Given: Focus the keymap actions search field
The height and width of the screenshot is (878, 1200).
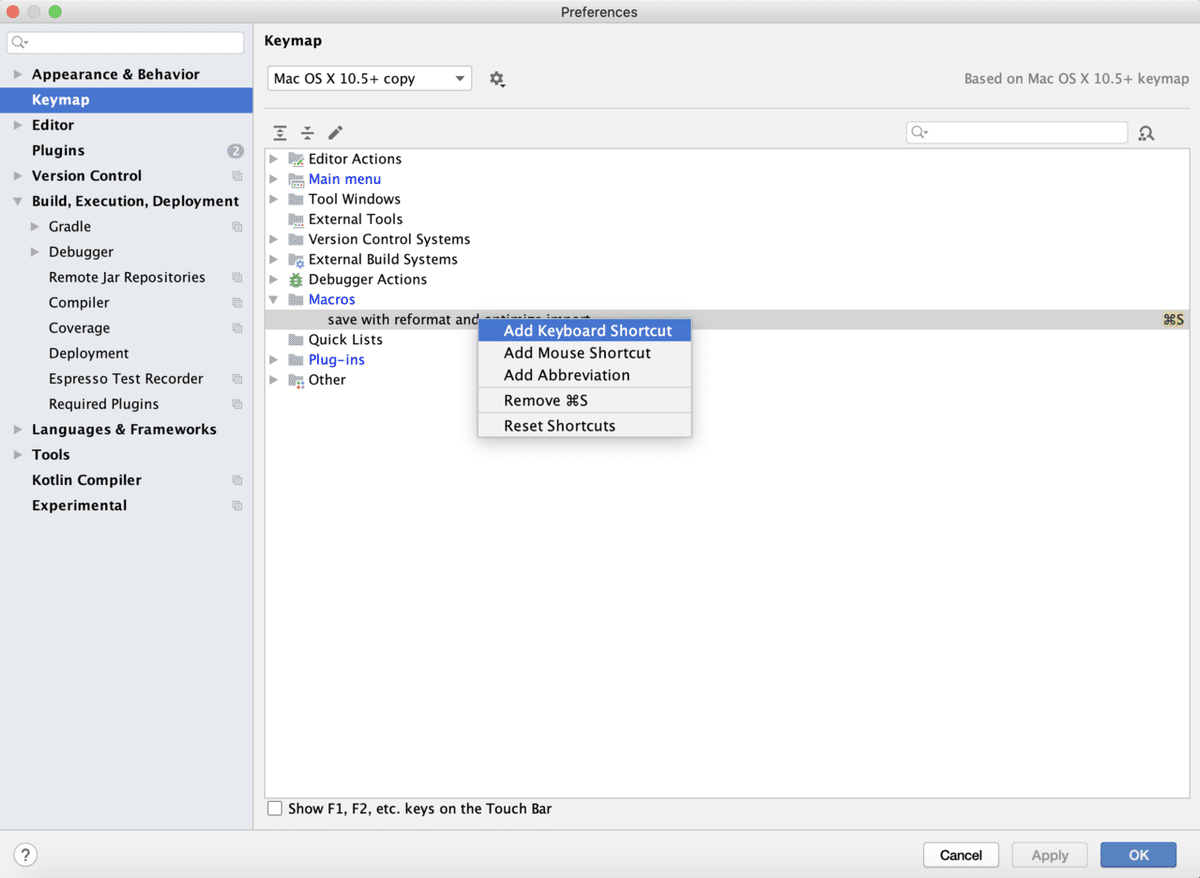Looking at the screenshot, I should tap(1017, 132).
